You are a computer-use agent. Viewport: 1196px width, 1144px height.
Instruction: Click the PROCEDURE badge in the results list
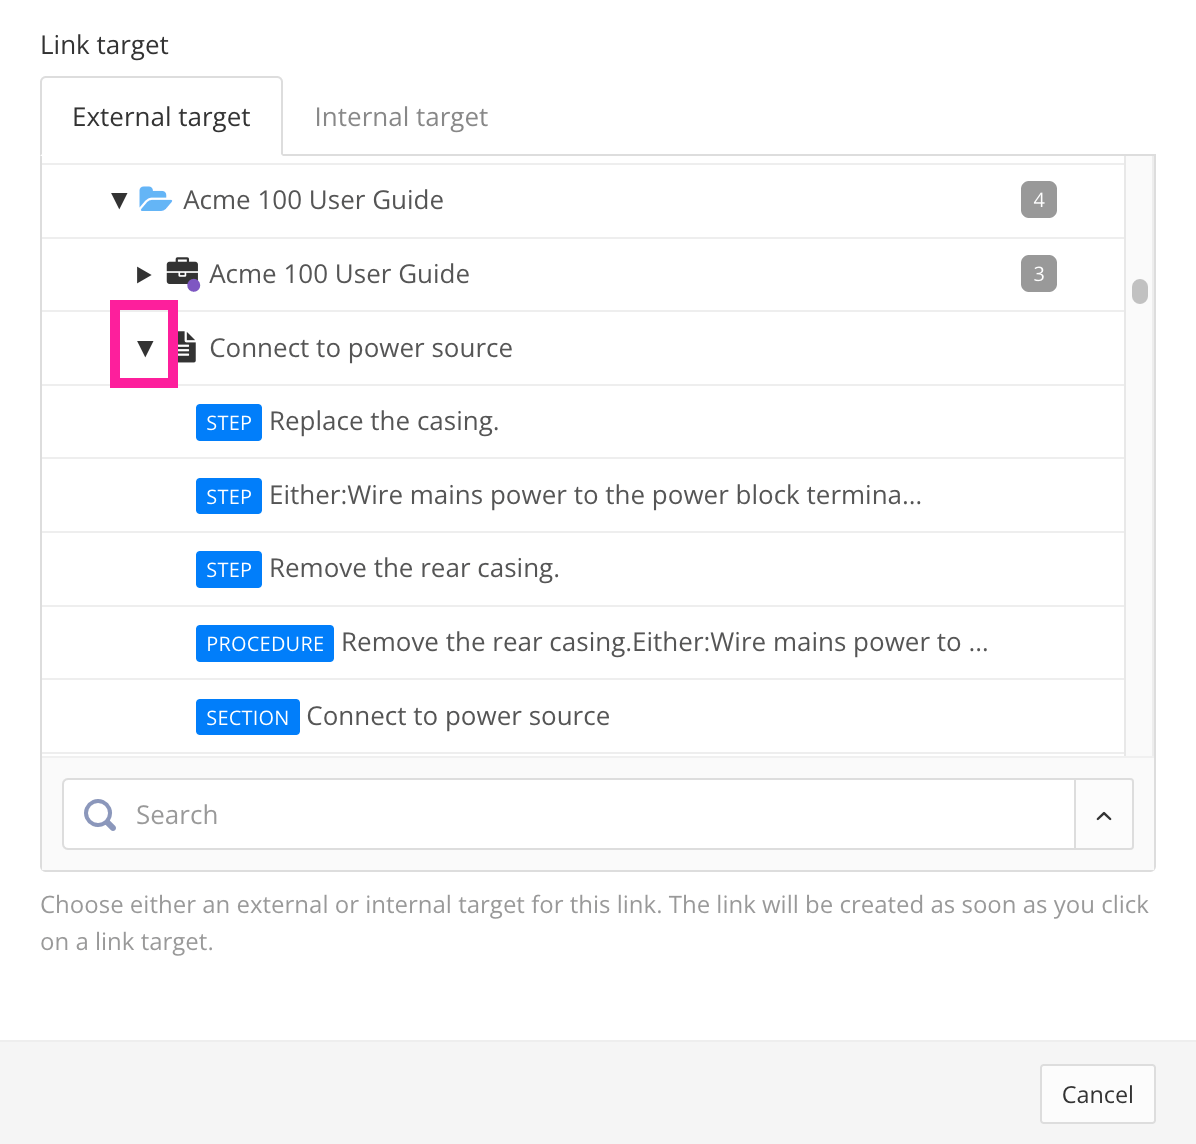(264, 643)
